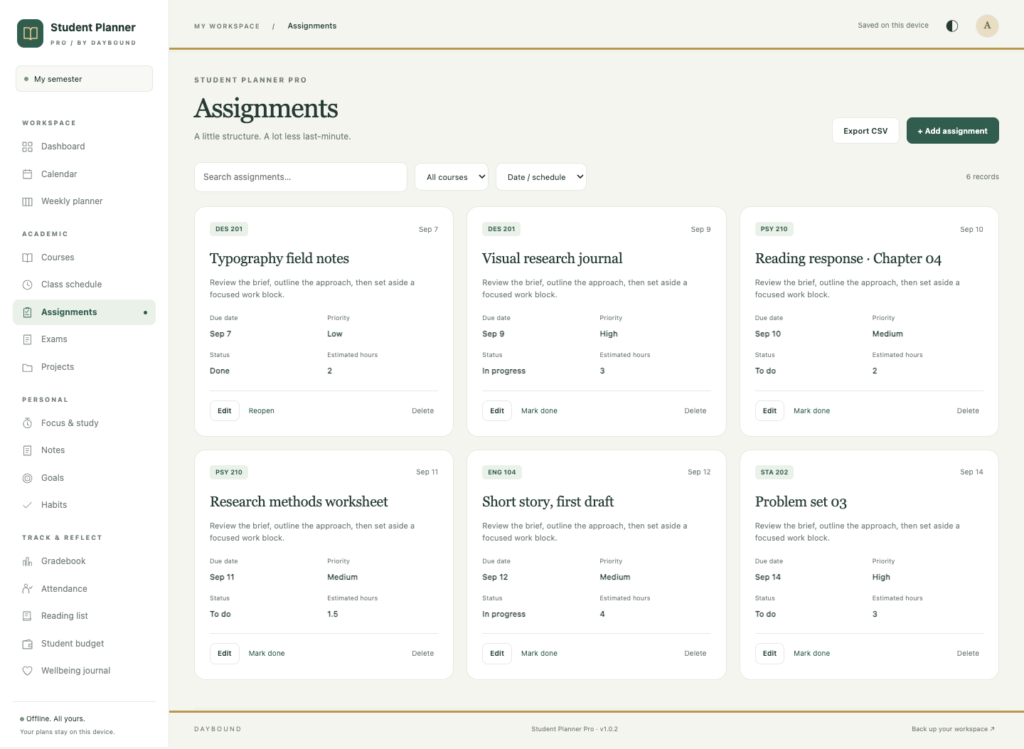1024x749 pixels.
Task: Open the My semester workspace selector
Action: [84, 79]
